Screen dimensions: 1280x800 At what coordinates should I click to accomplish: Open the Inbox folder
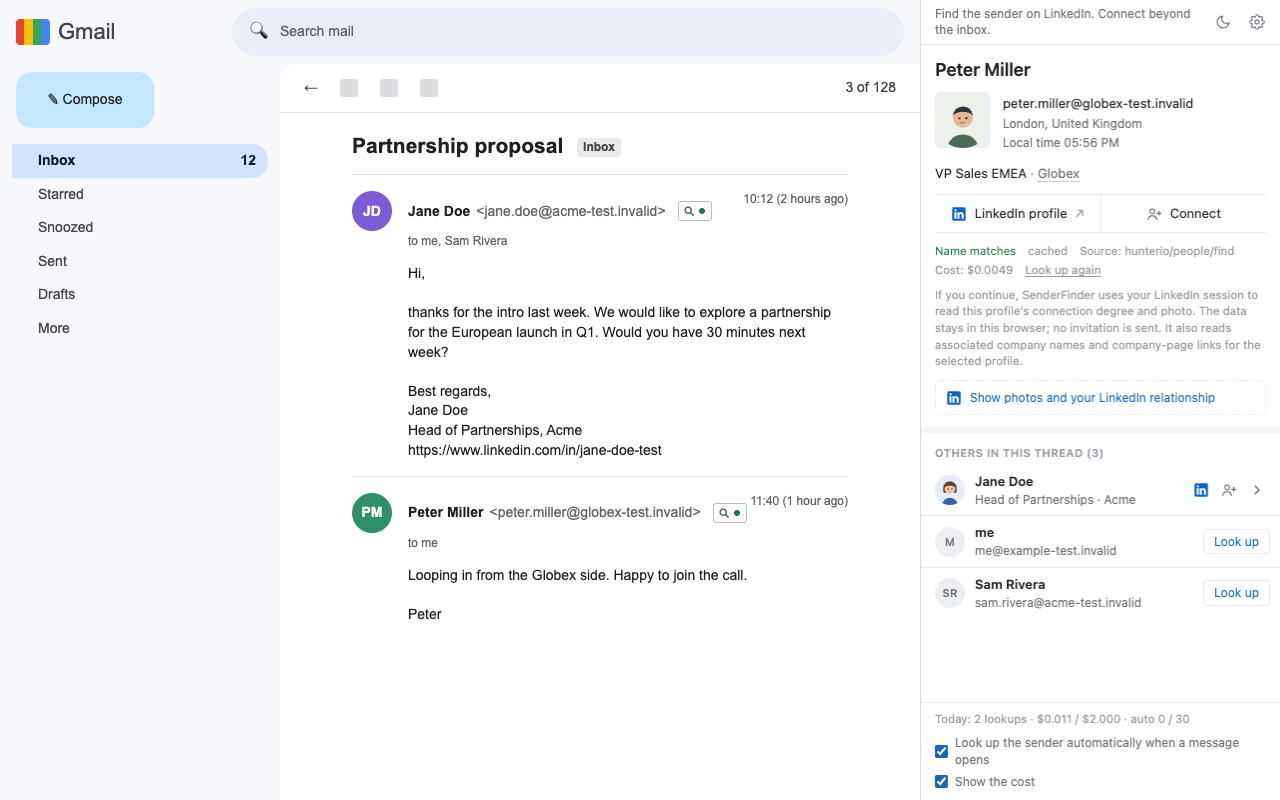click(x=140, y=160)
